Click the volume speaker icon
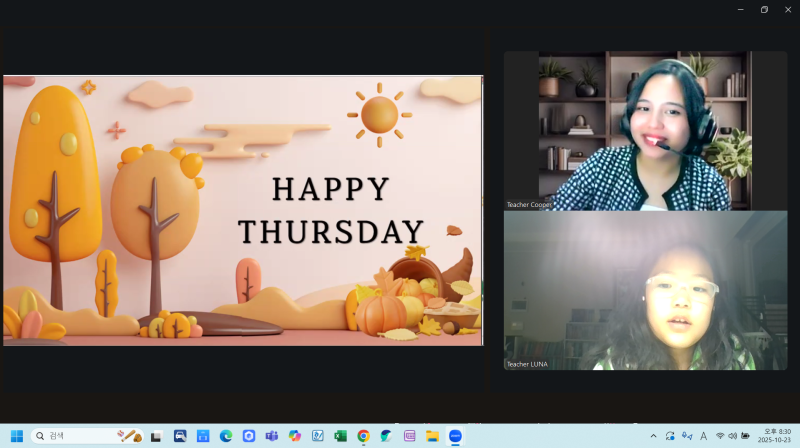The image size is (800, 448). [x=733, y=436]
